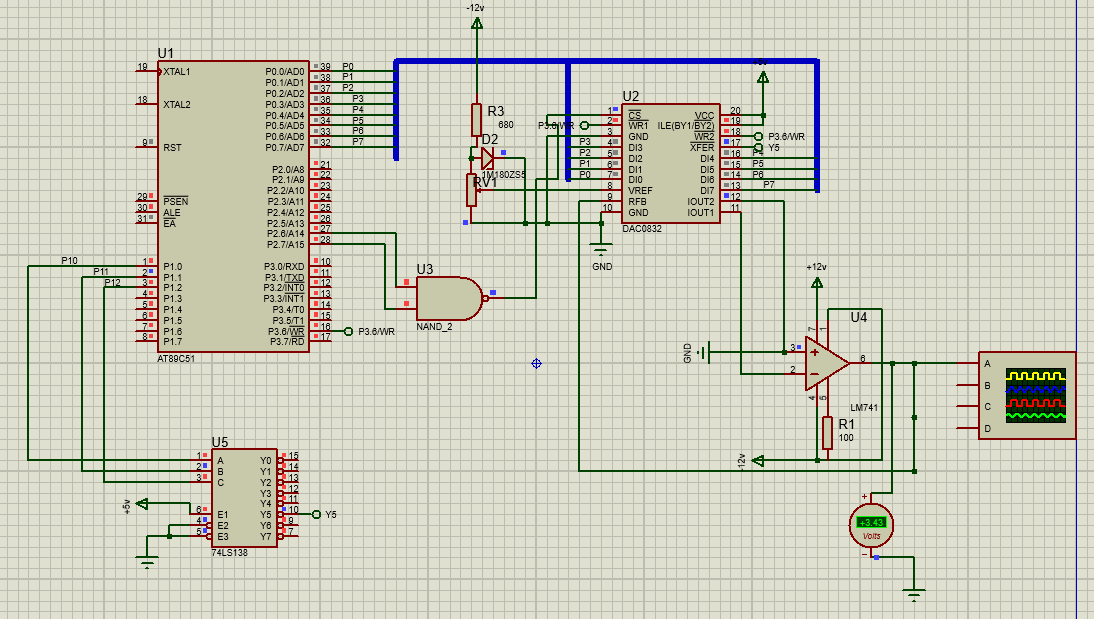Screen dimensions: 1094x619
Task: Select the 74LS138 decoder U5 body
Action: [x=244, y=498]
